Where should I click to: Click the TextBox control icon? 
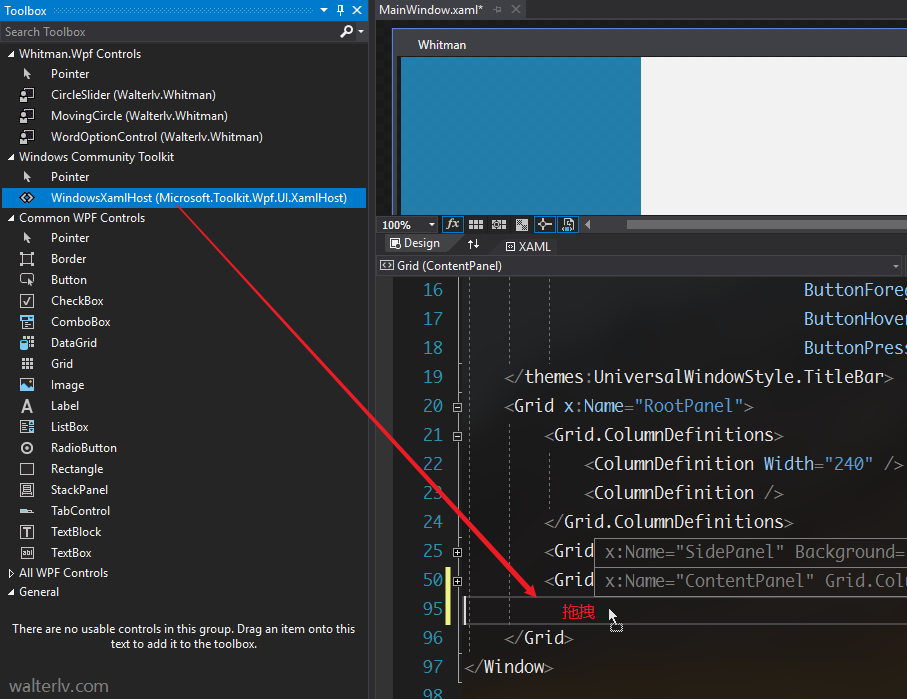[x=27, y=553]
